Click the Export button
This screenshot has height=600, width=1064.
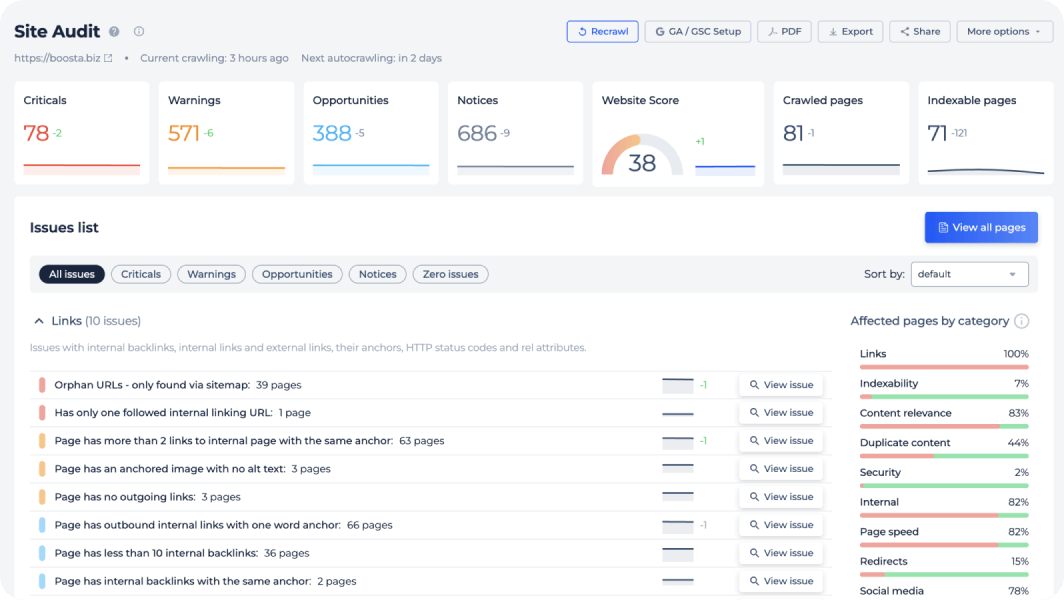pyautogui.click(x=850, y=31)
